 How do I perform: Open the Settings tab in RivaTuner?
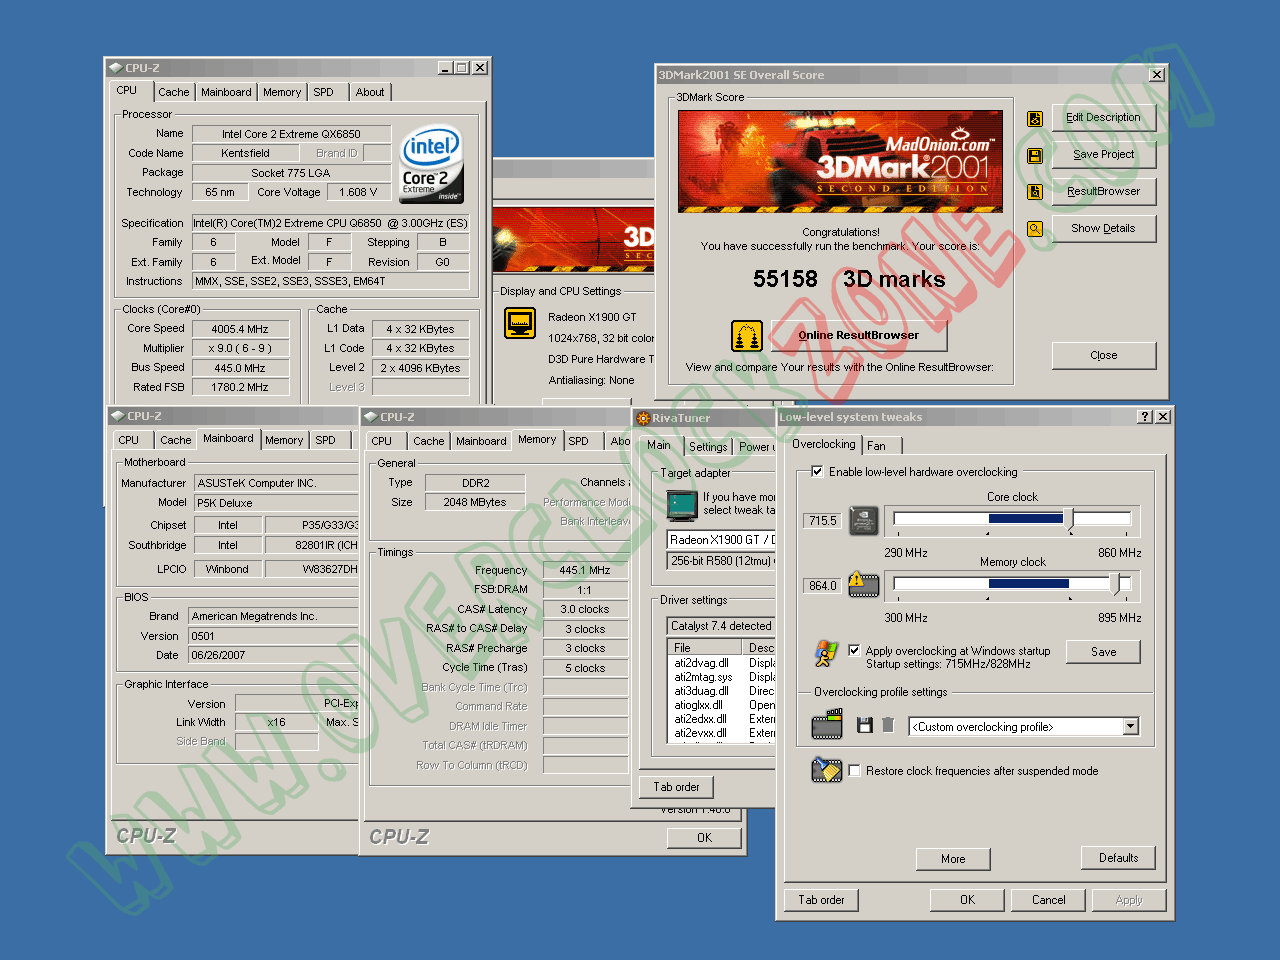point(708,447)
